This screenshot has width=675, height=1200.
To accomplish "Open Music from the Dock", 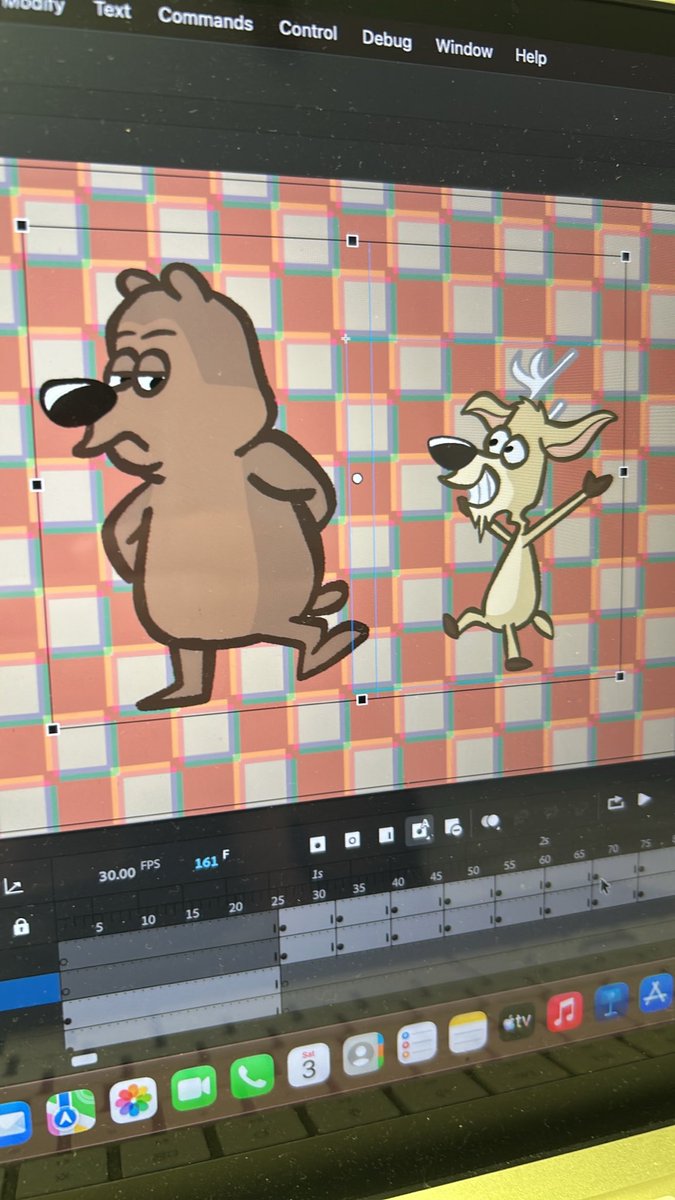I will [x=565, y=1012].
